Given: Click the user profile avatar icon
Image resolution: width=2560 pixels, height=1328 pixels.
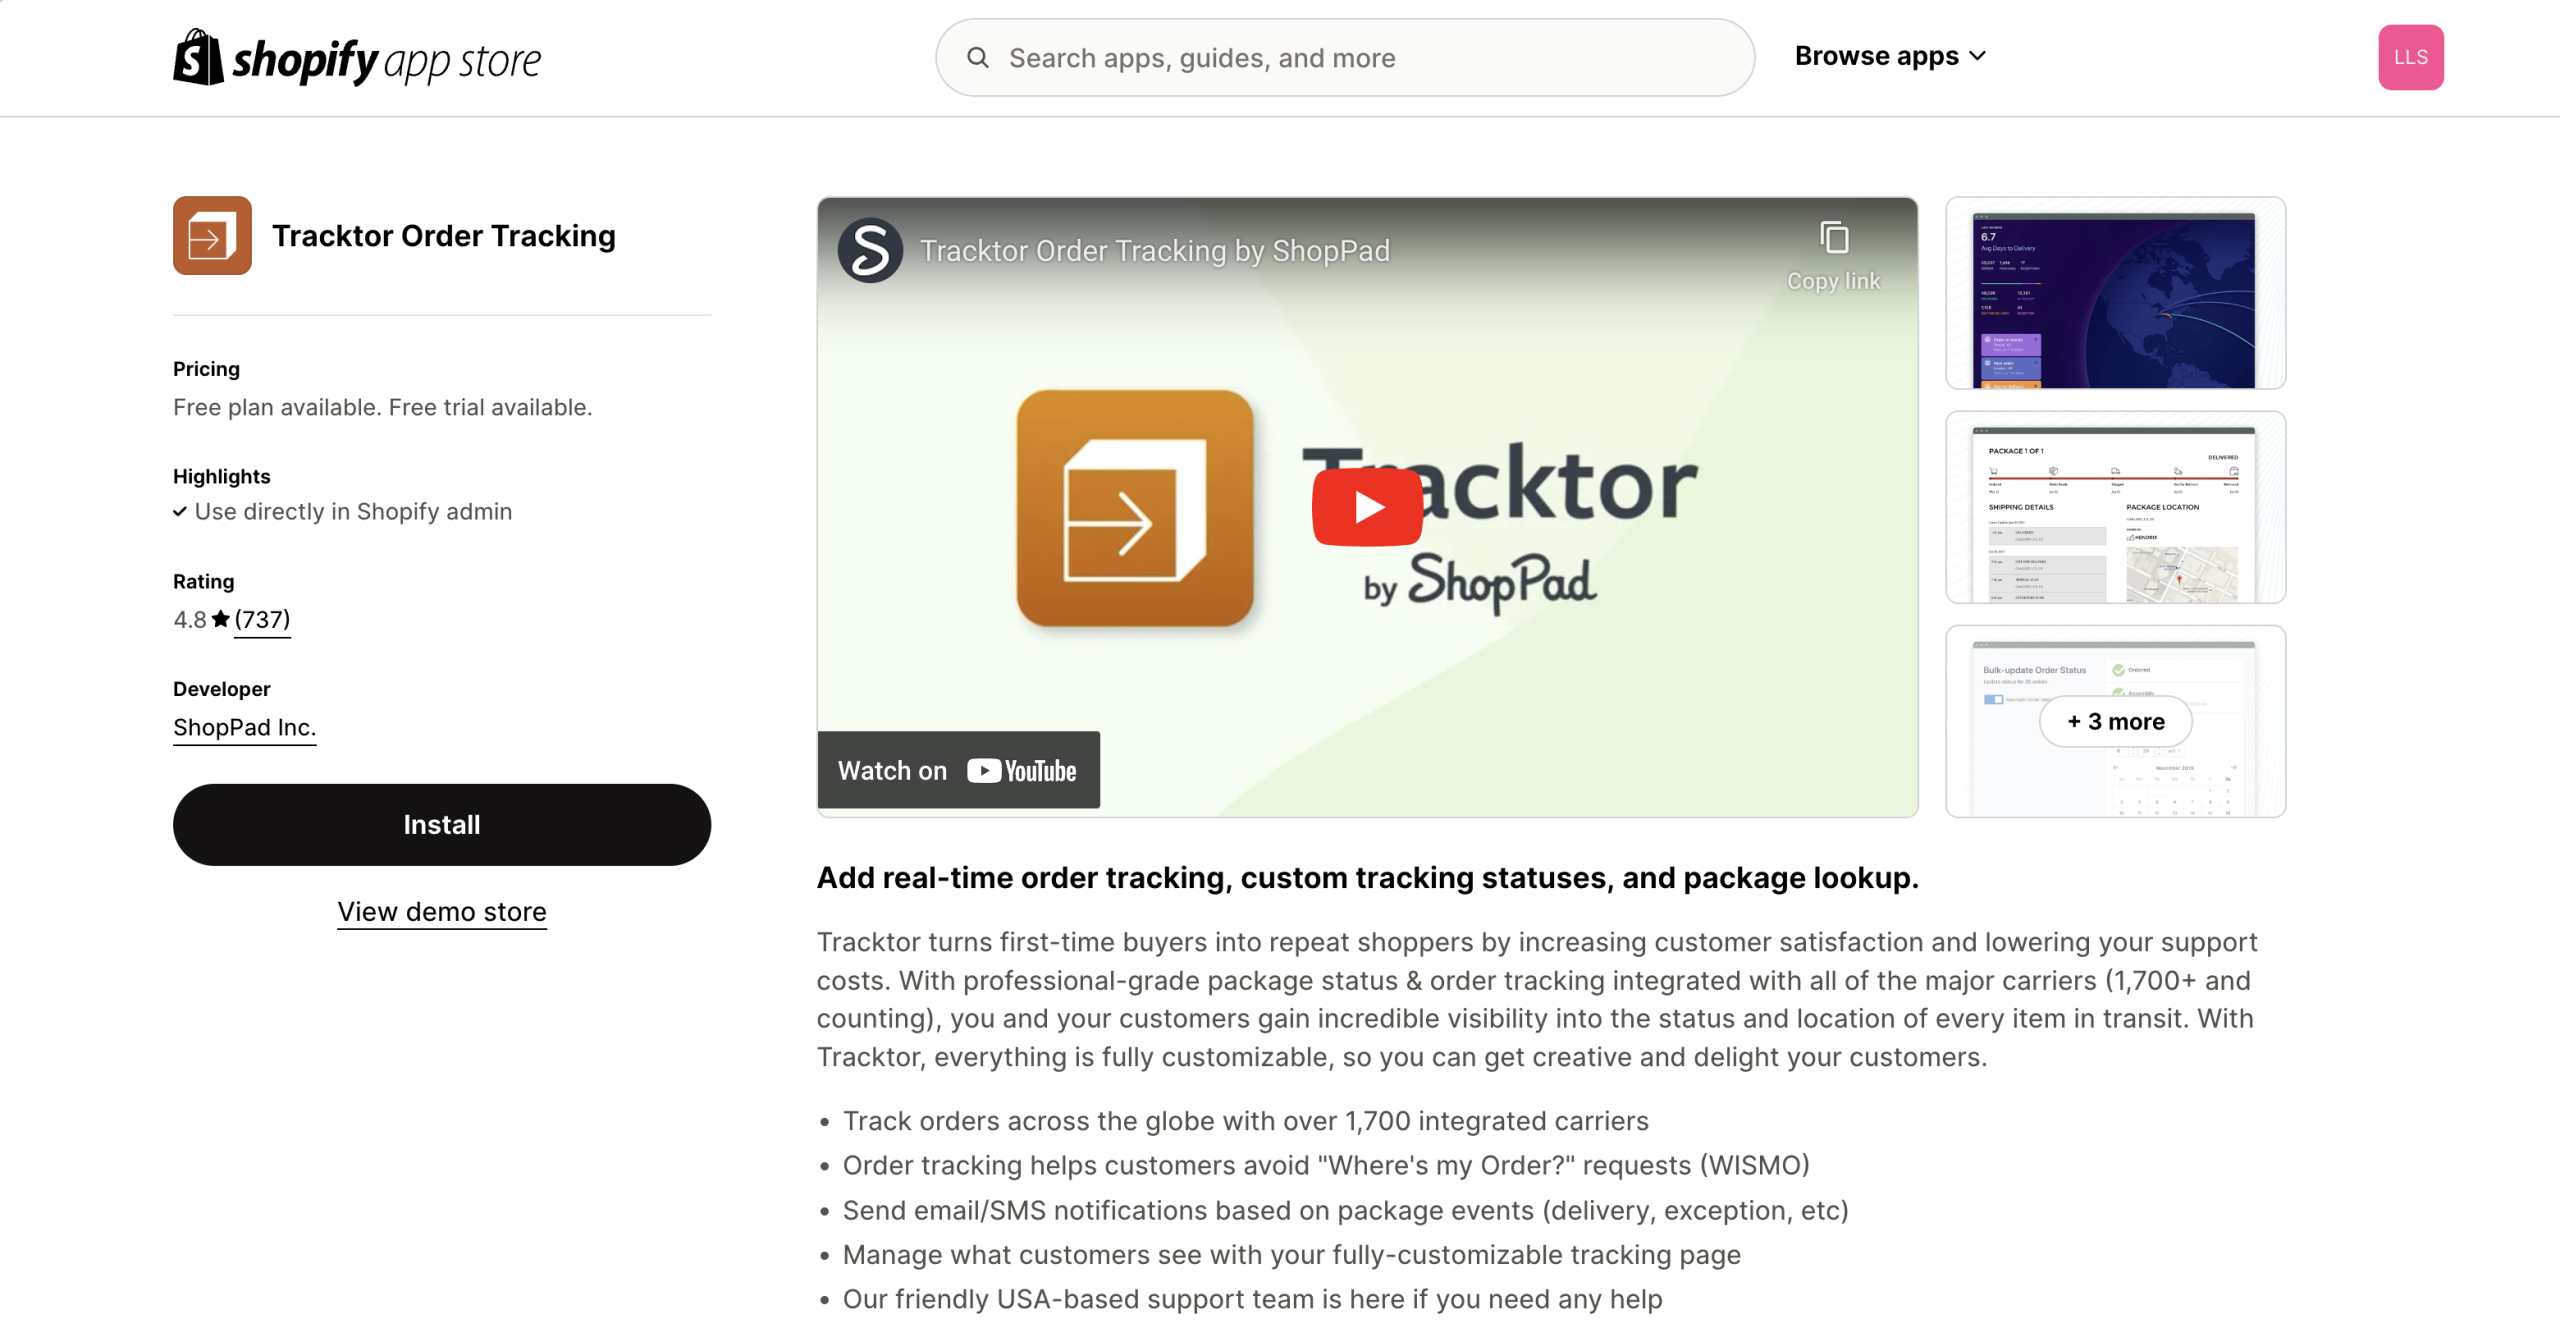Looking at the screenshot, I should pyautogui.click(x=2411, y=56).
